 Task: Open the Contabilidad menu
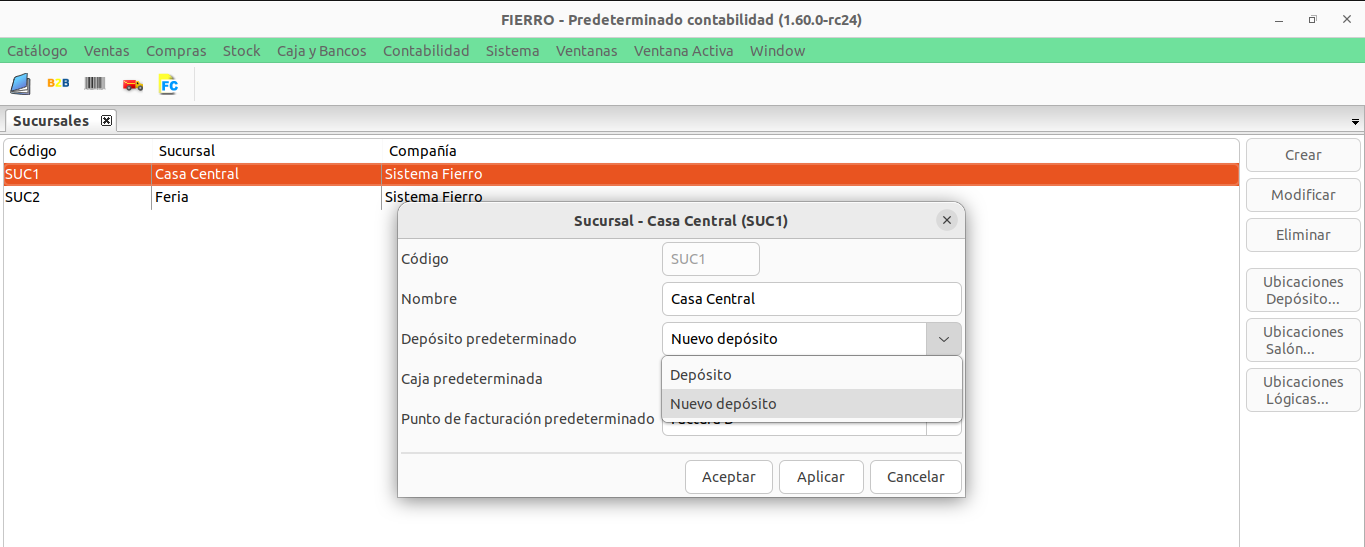click(426, 51)
